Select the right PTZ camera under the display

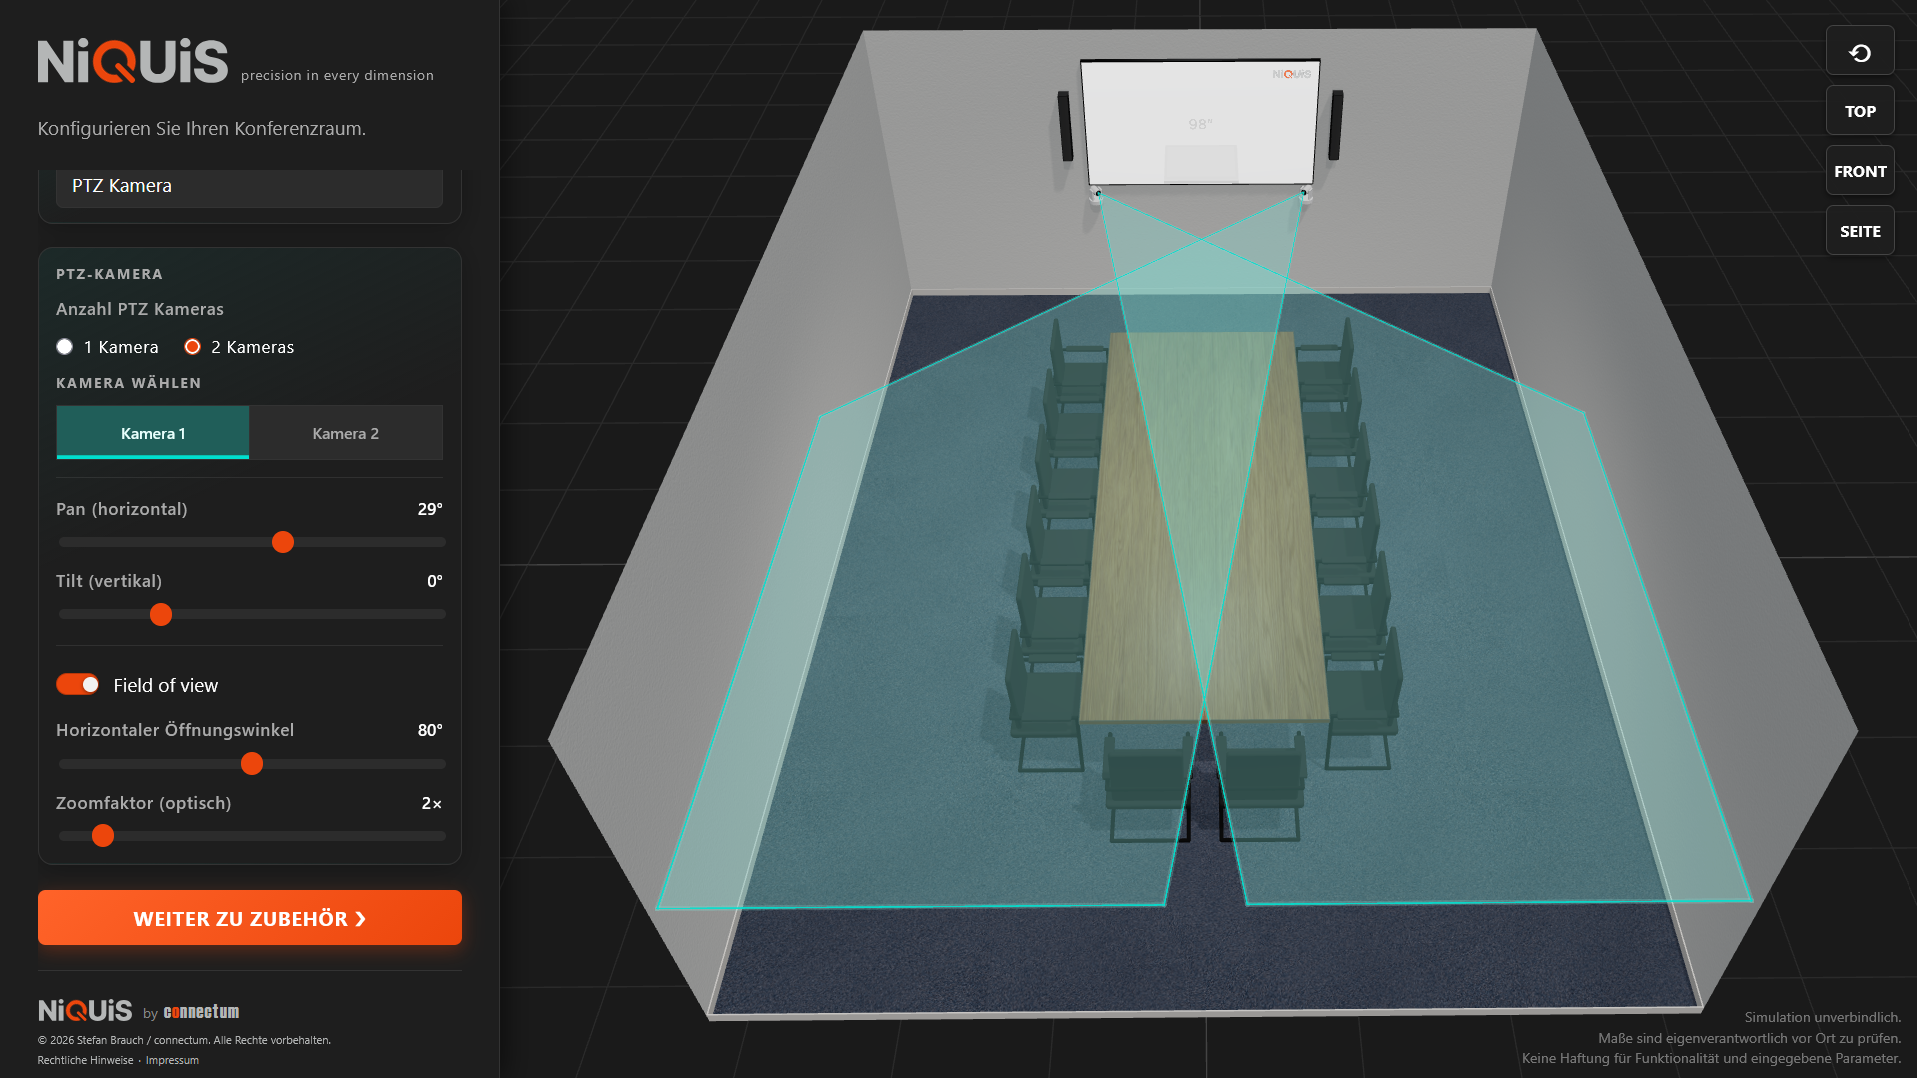click(1305, 193)
